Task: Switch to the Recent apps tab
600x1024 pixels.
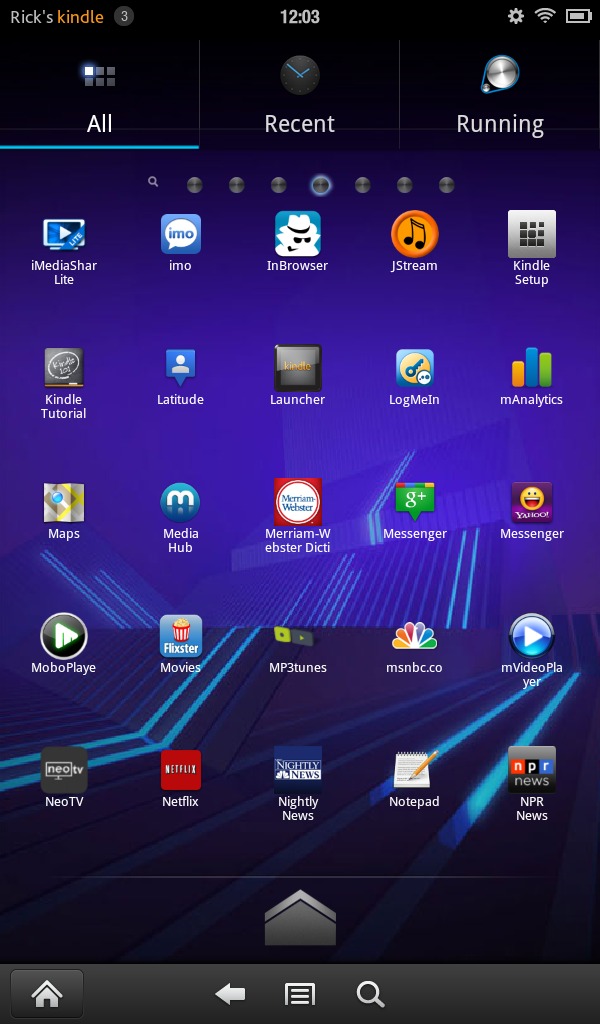Action: tap(300, 95)
